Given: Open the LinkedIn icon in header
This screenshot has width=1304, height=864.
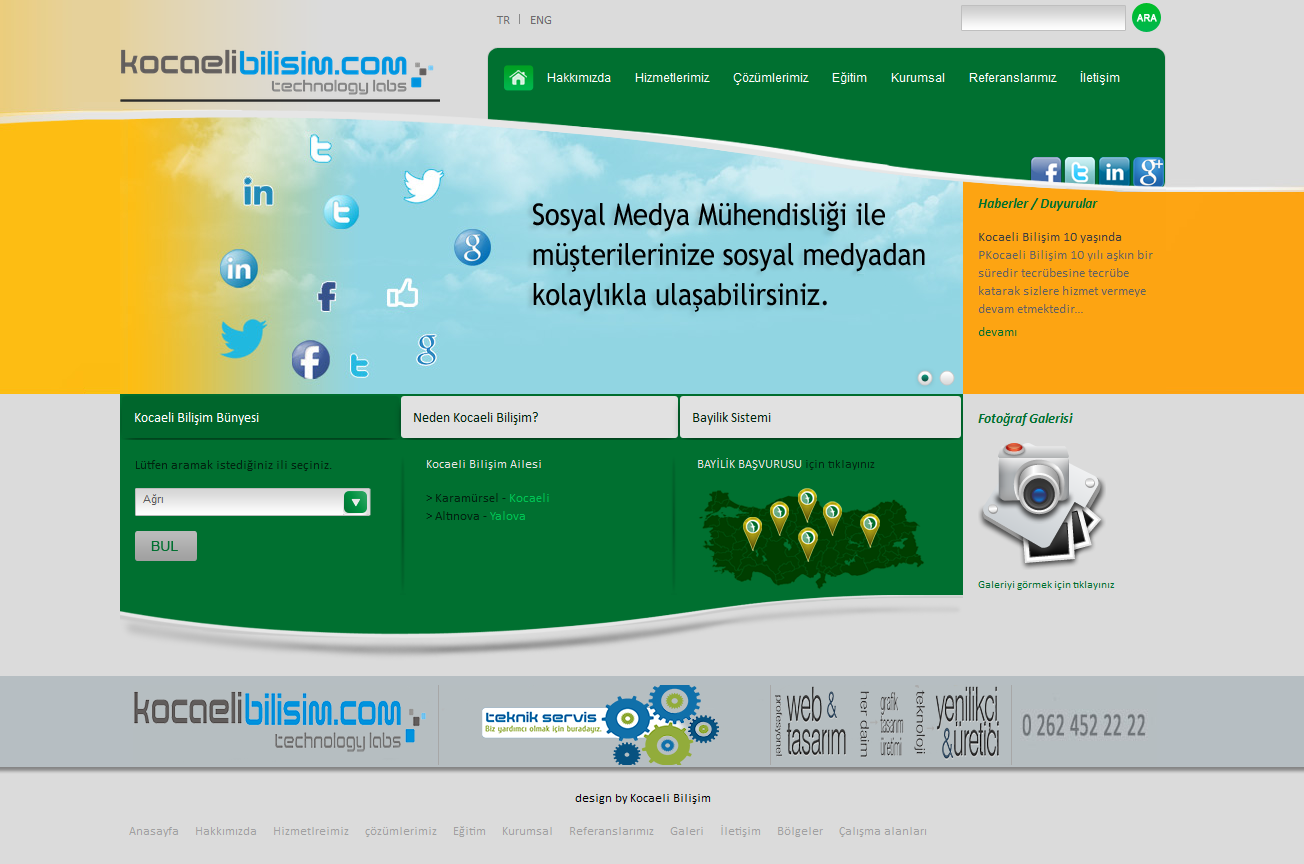Looking at the screenshot, I should (1114, 172).
